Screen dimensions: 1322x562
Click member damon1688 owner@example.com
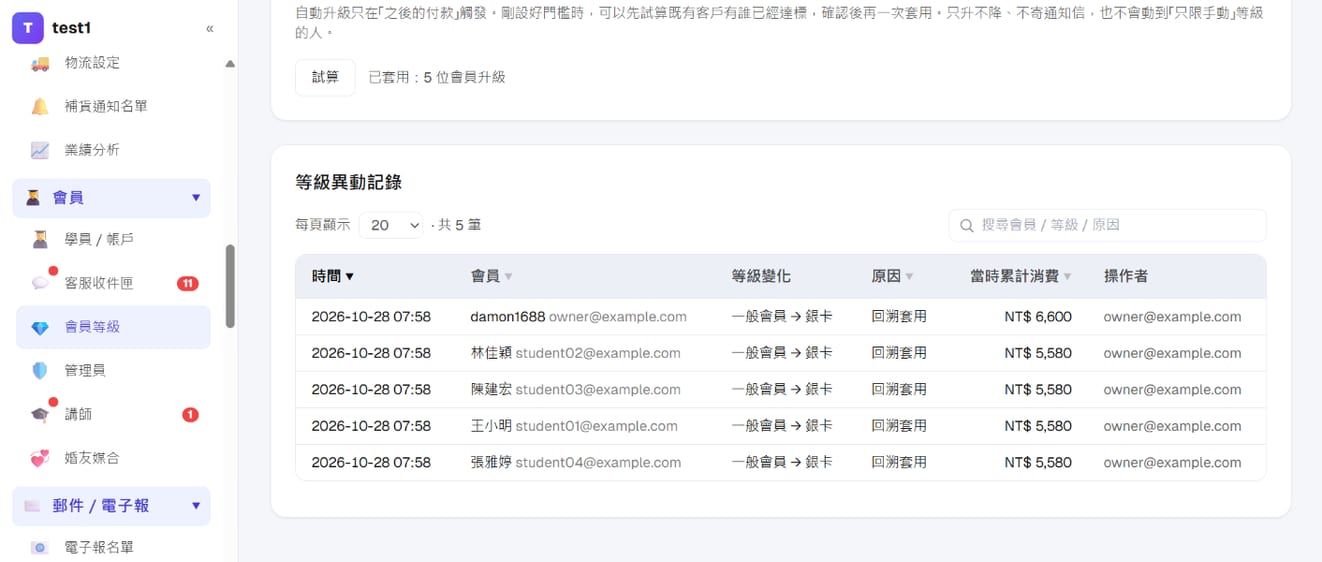click(578, 317)
